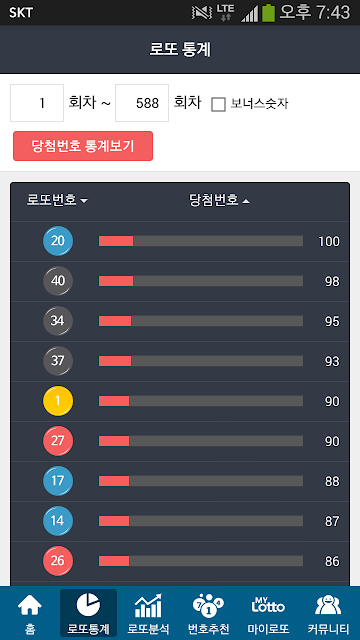Tap the blue number 20 ball

coord(58,241)
